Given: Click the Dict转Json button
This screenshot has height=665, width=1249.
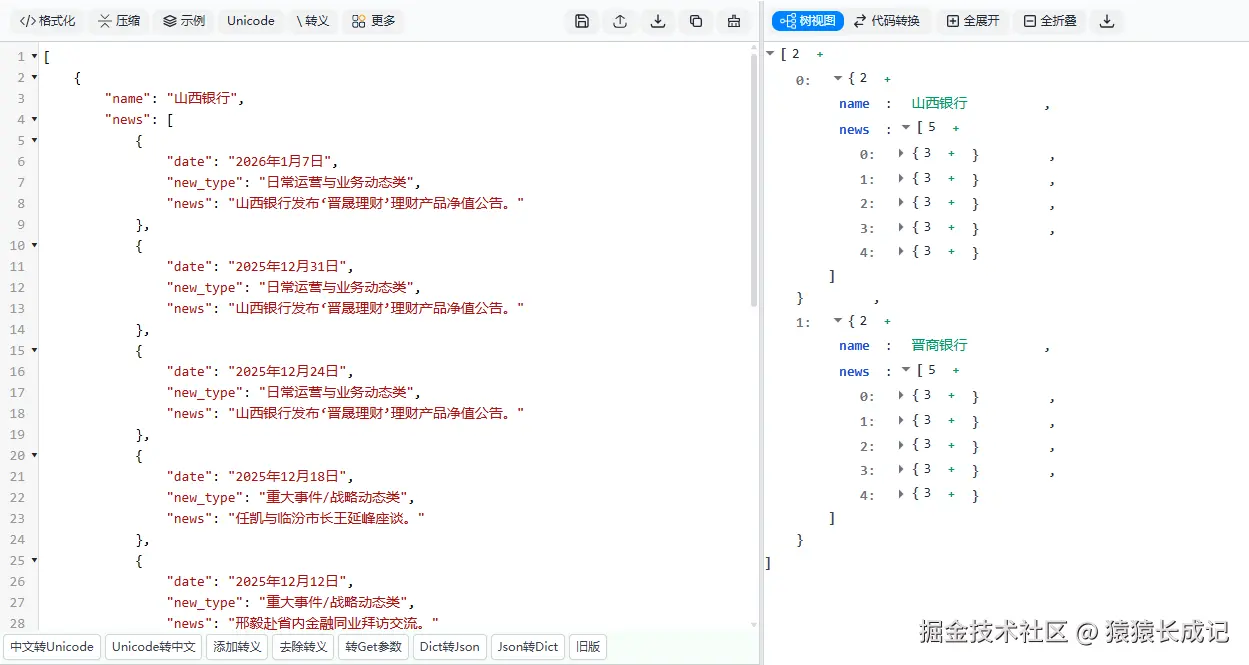Looking at the screenshot, I should pos(450,647).
